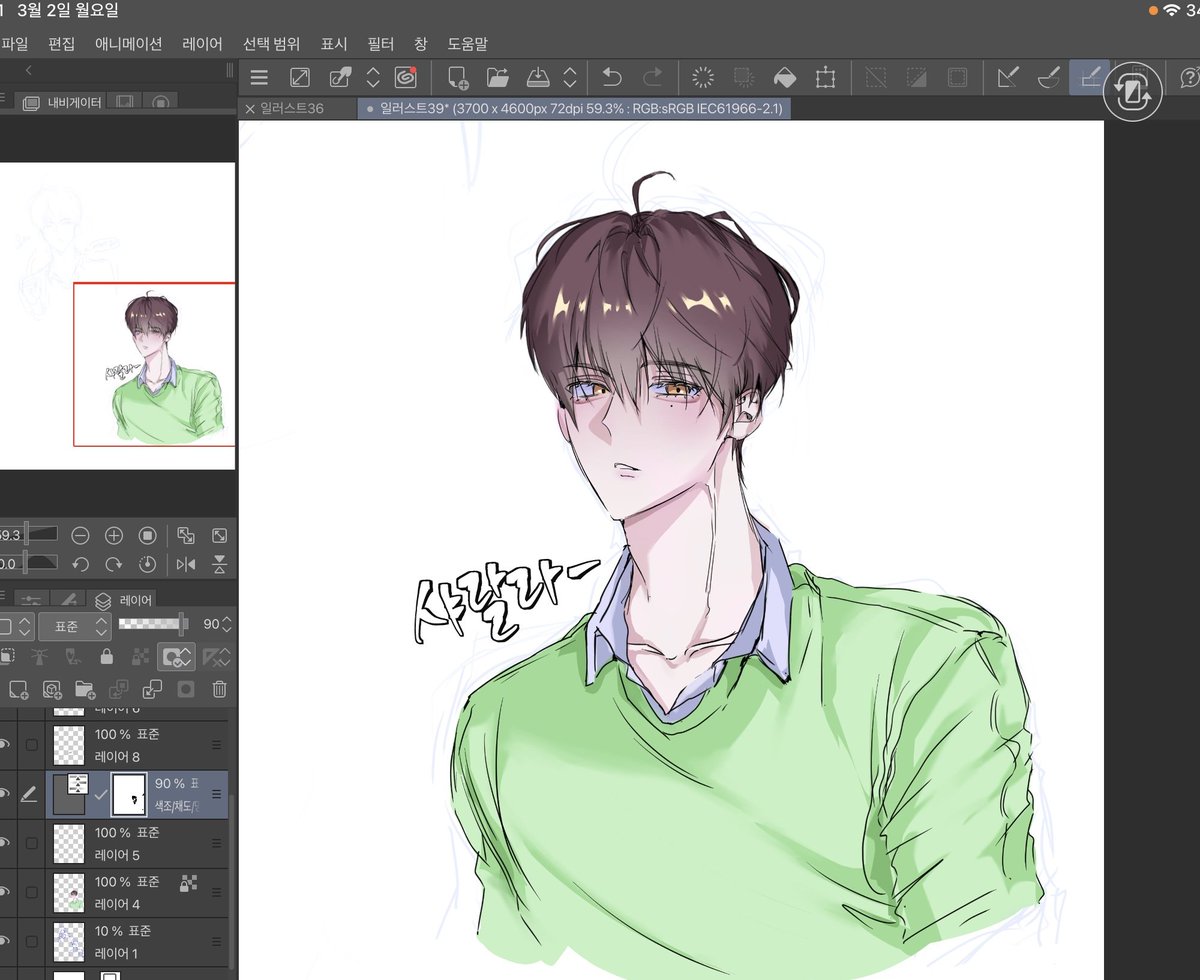1200x980 pixels.
Task: Open the 선택 범위 menu
Action: pyautogui.click(x=271, y=44)
